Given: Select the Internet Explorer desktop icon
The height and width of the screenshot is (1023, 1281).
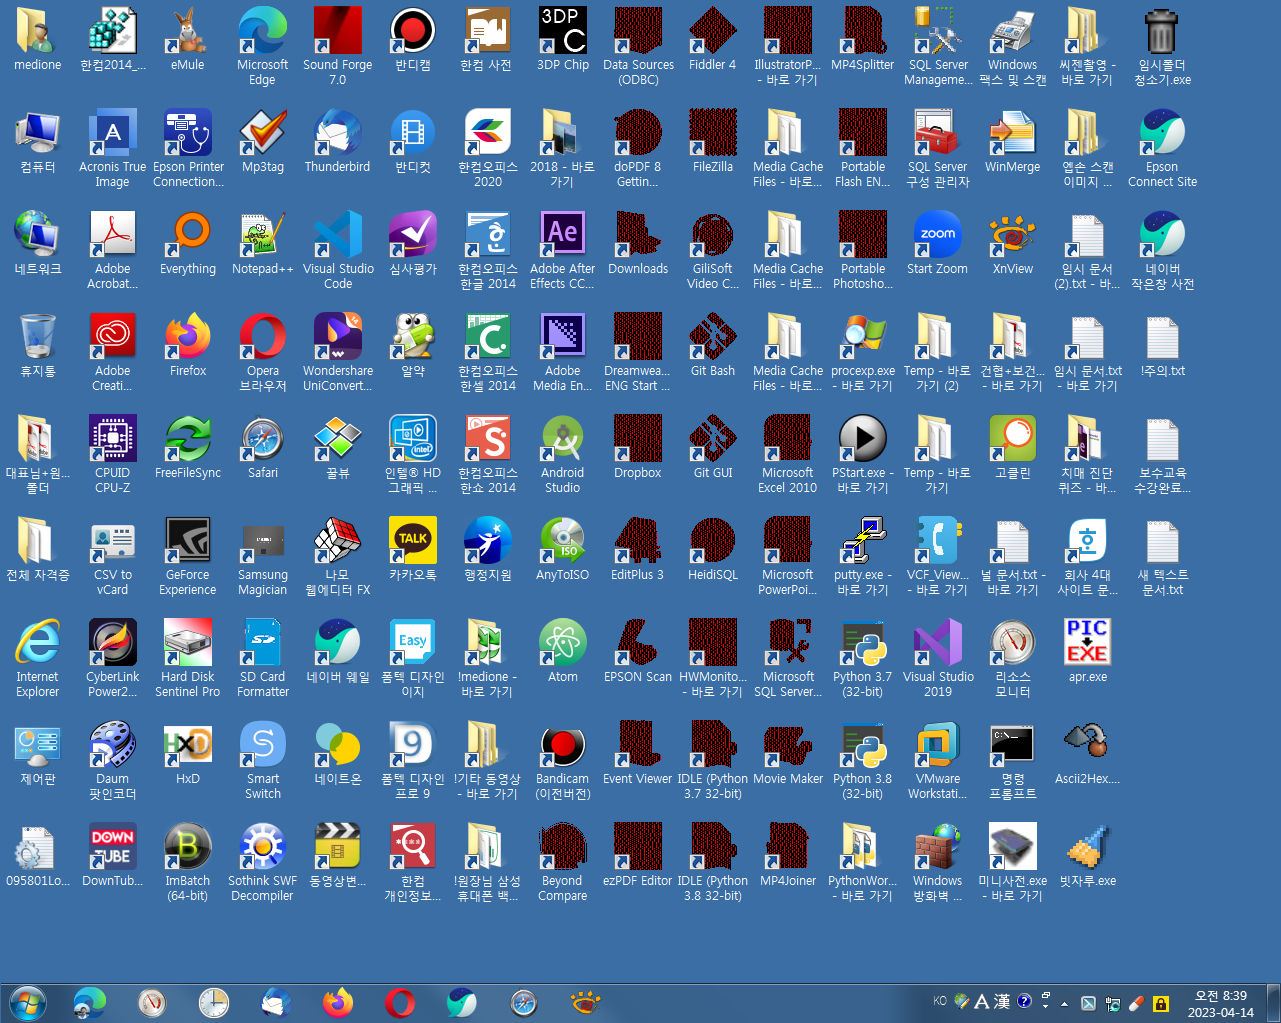Looking at the screenshot, I should 38,658.
